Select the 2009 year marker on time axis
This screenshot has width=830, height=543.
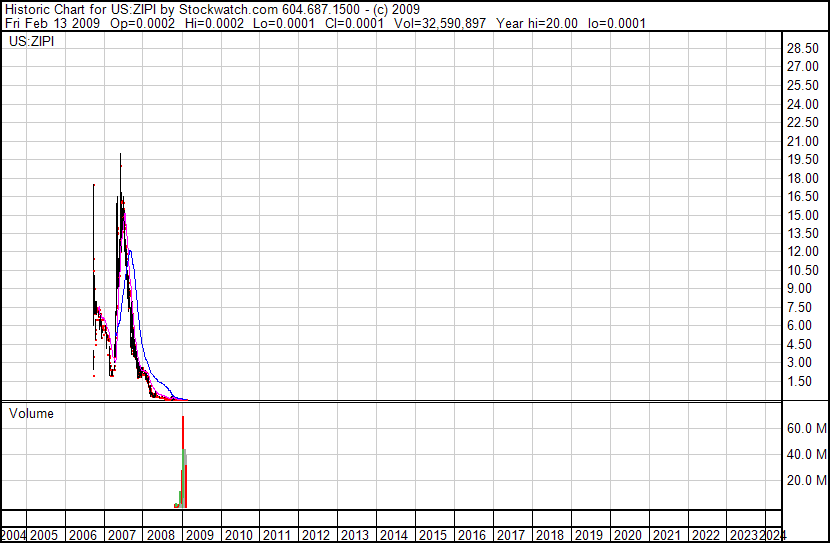click(200, 535)
